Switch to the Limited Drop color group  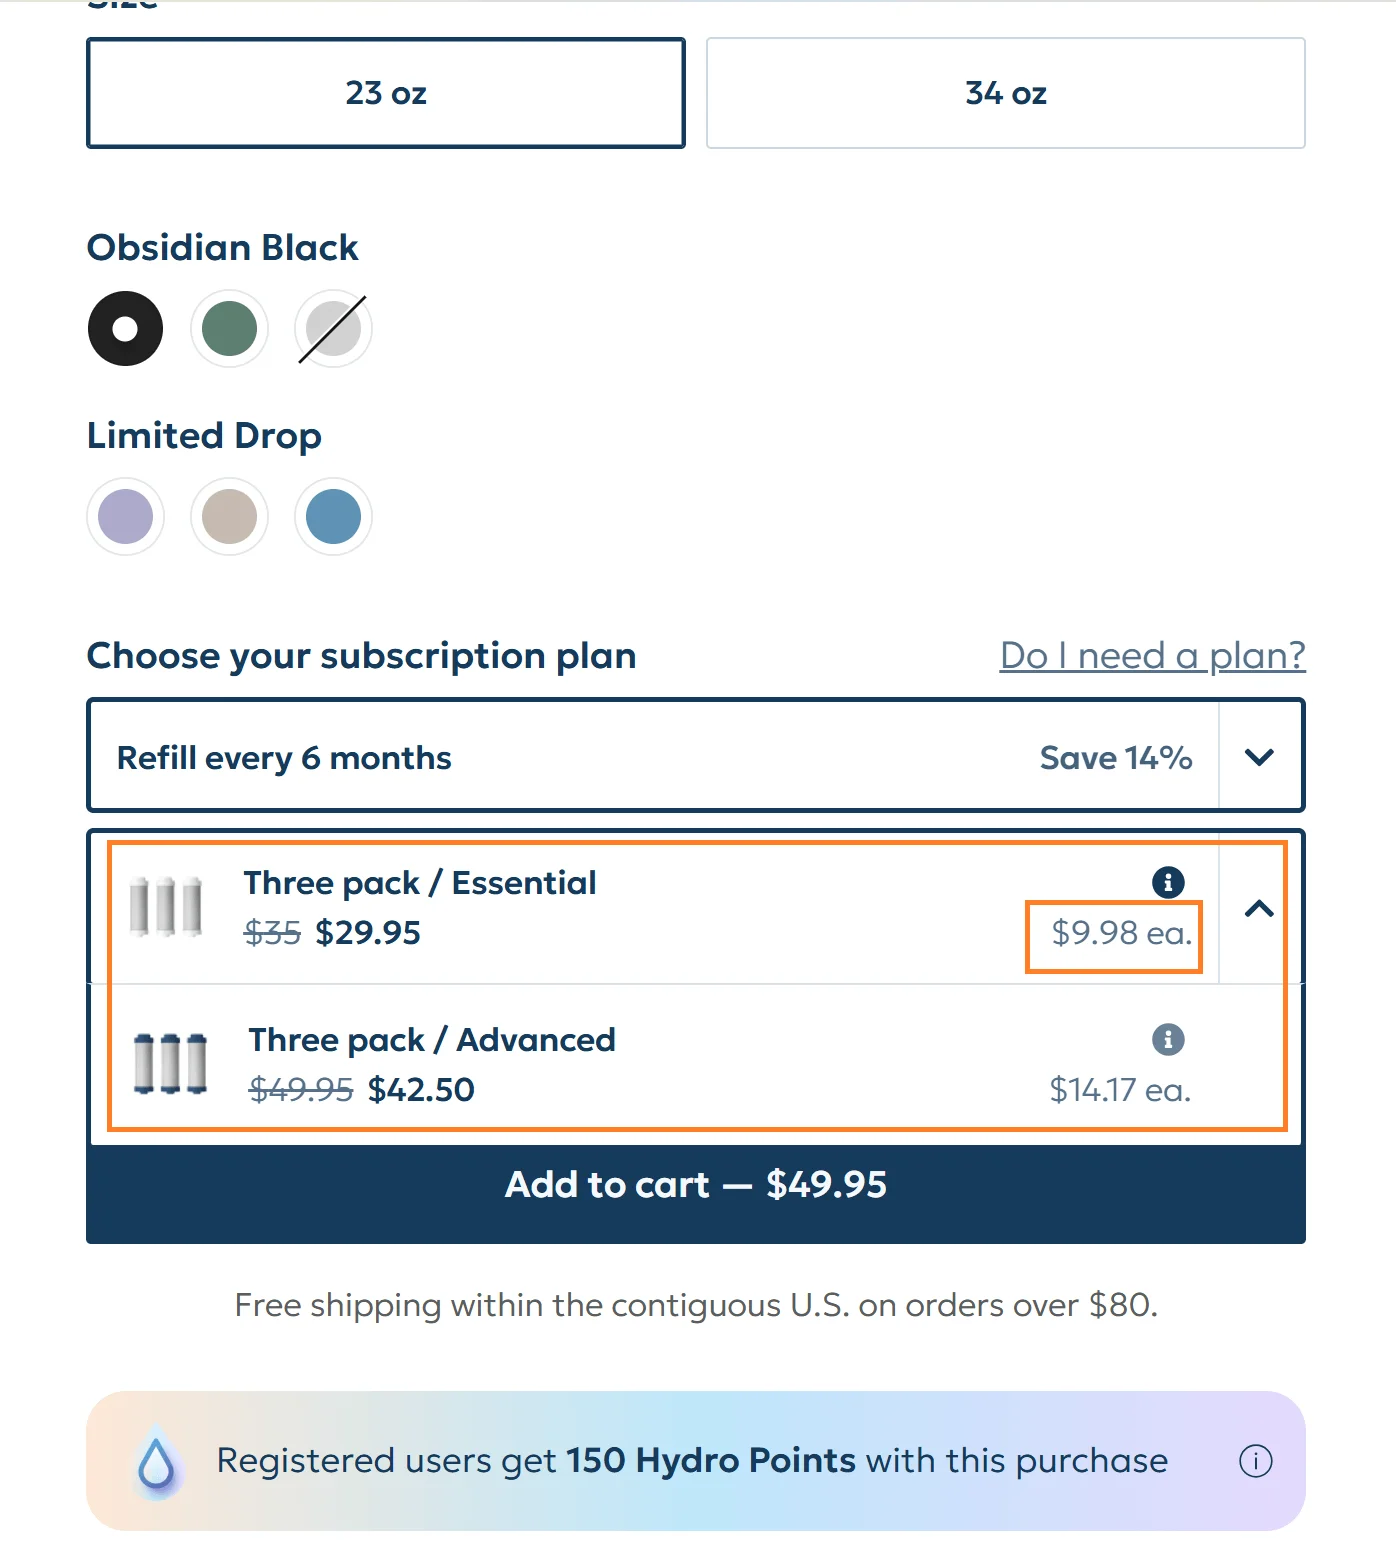[204, 435]
